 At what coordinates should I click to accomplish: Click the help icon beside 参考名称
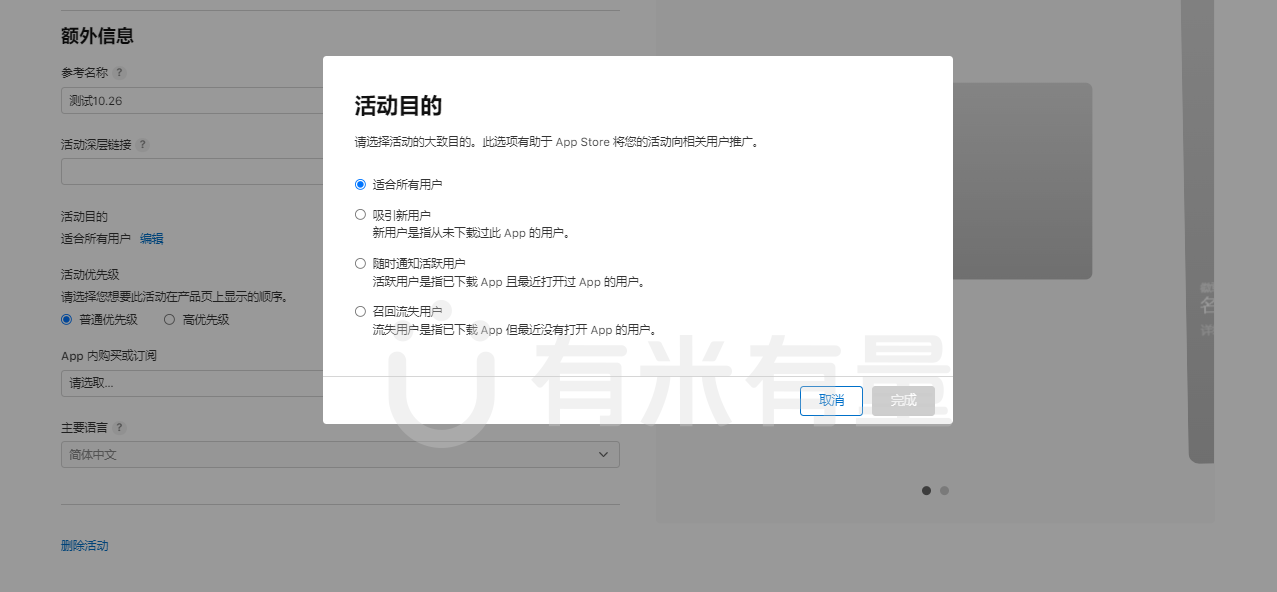pyautogui.click(x=120, y=73)
